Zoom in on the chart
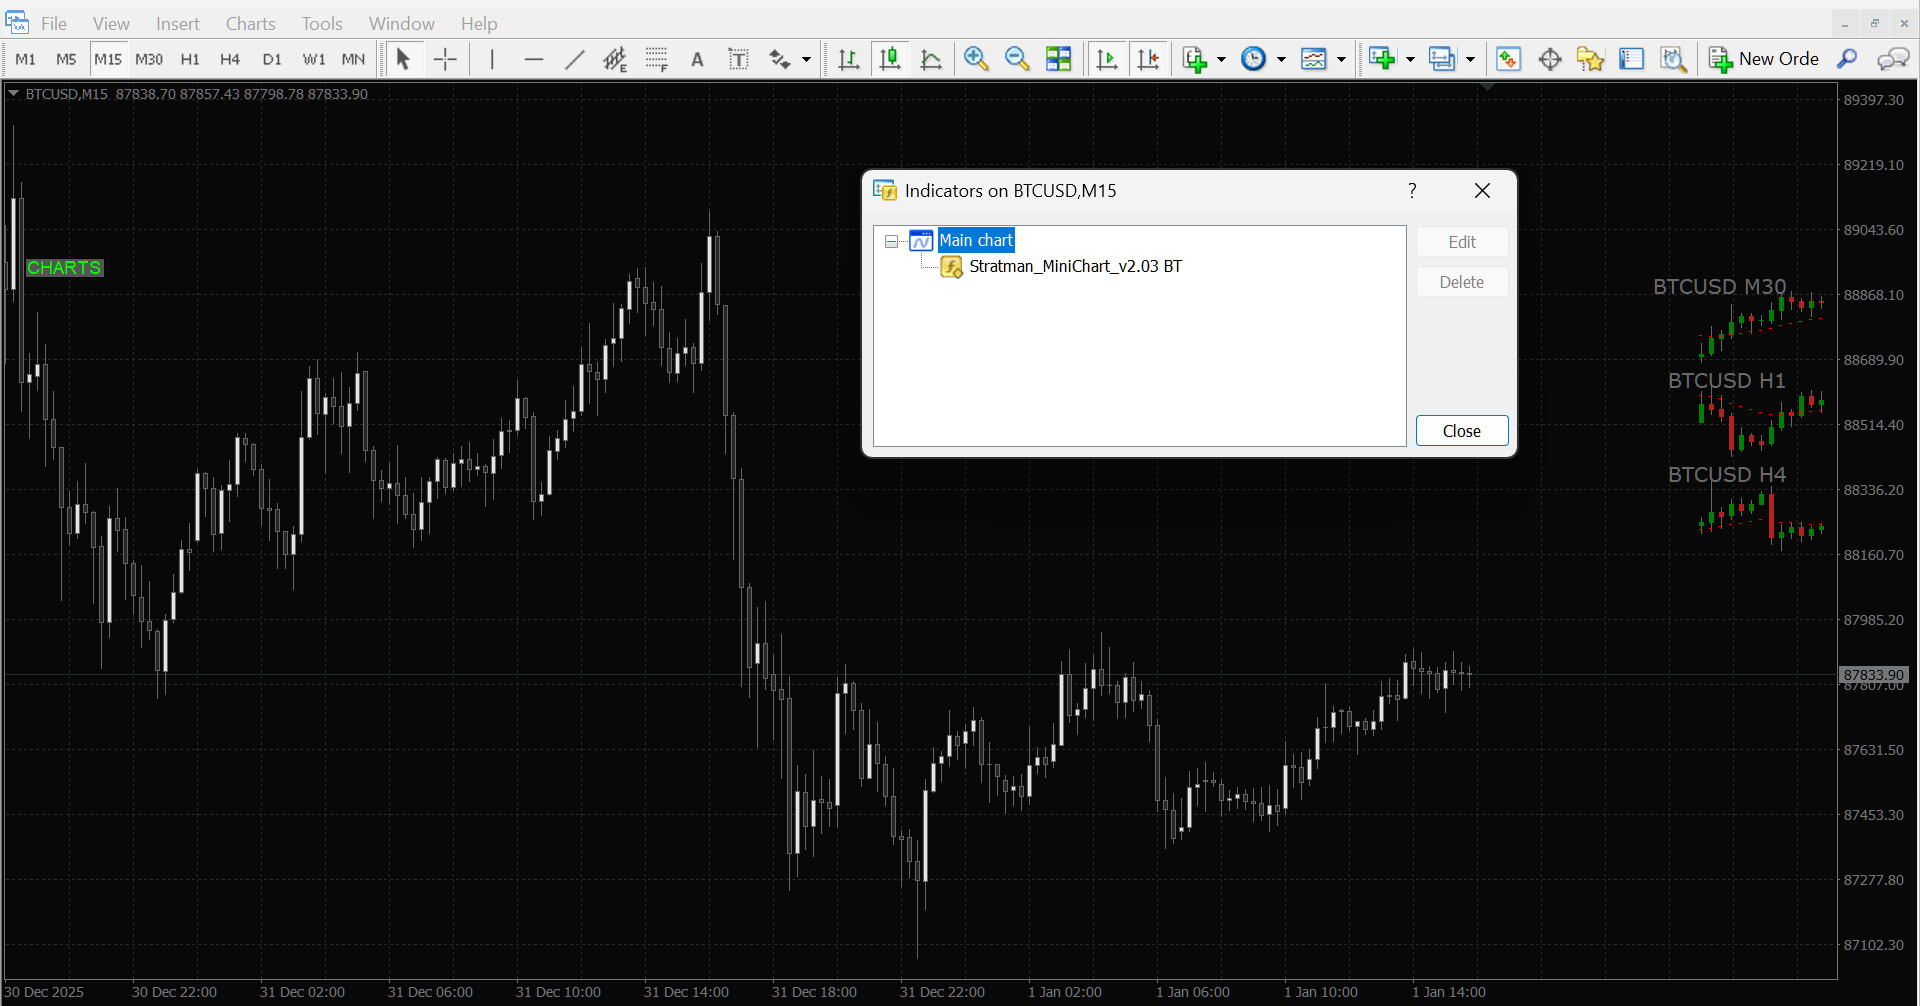The width and height of the screenshot is (1920, 1006). pyautogui.click(x=976, y=59)
